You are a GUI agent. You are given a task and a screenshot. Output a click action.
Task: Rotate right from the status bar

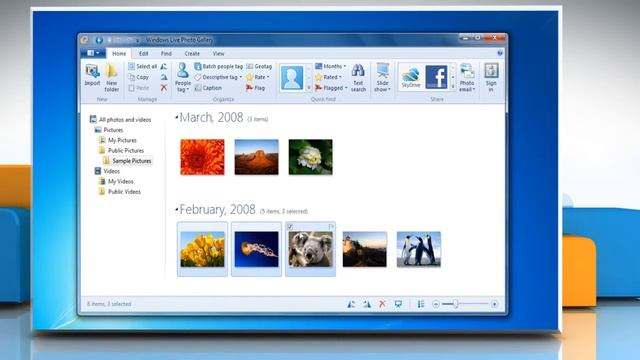click(x=367, y=304)
